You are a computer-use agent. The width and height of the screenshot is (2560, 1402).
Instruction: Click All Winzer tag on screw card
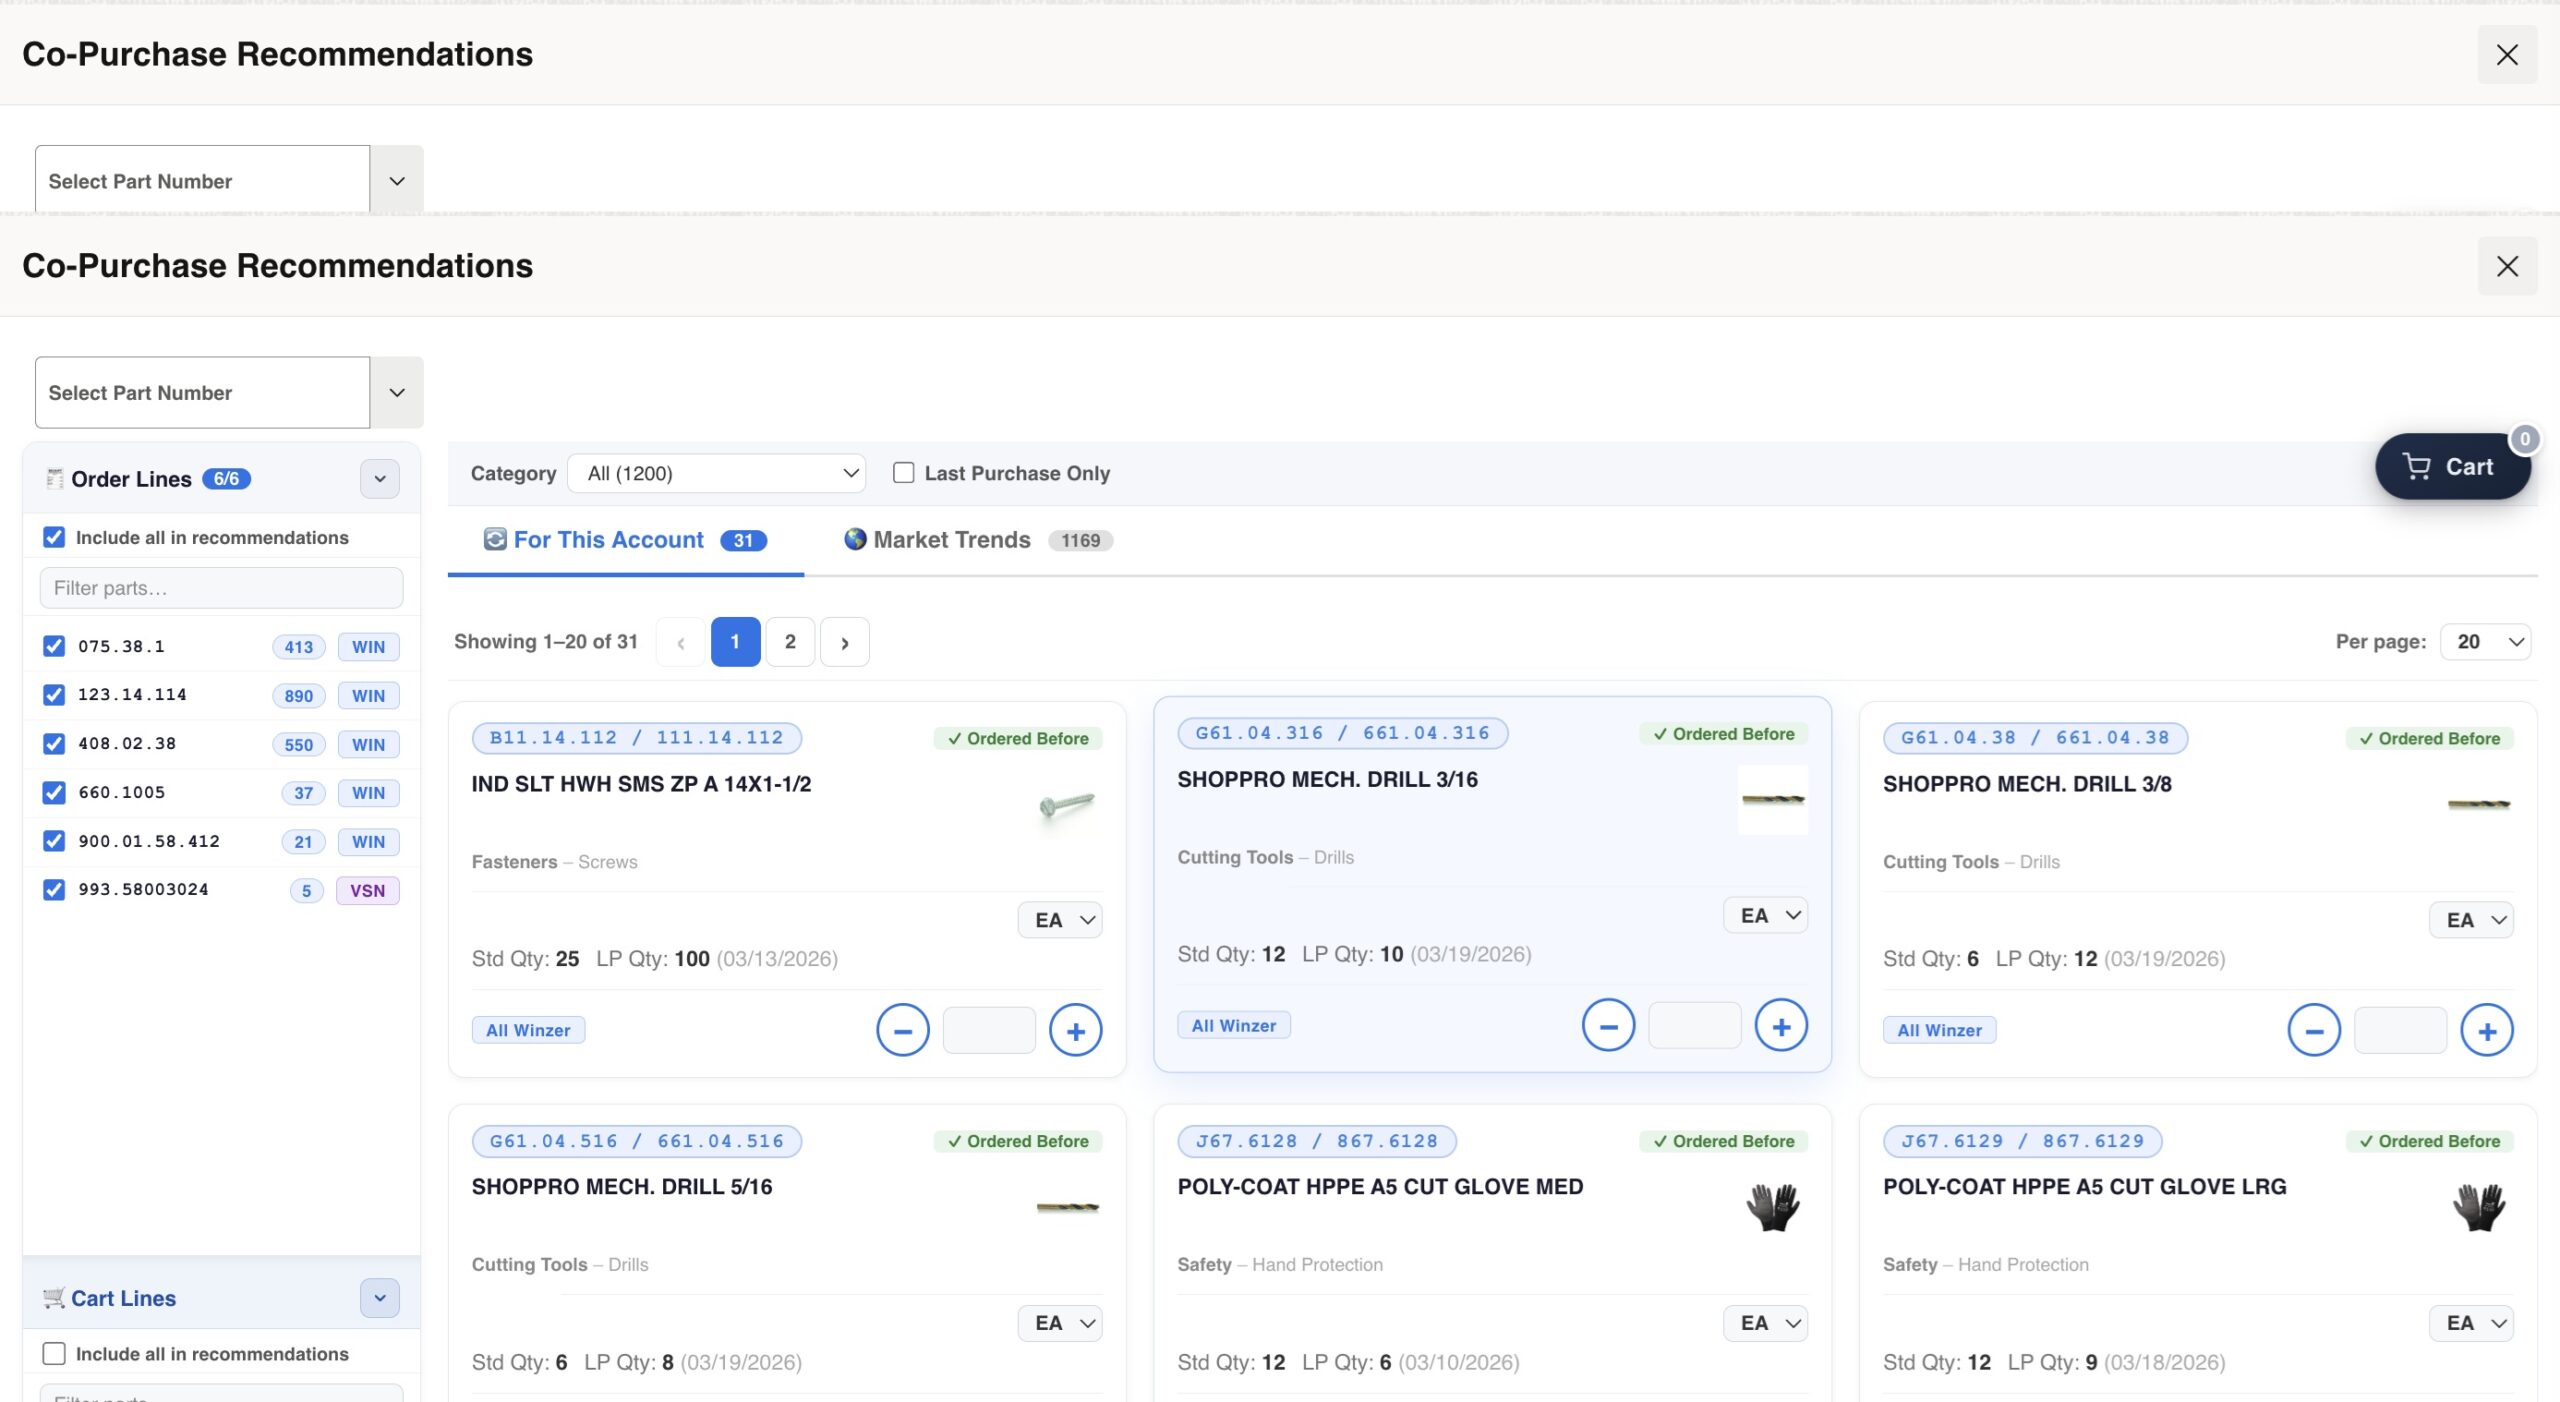pyautogui.click(x=528, y=1030)
